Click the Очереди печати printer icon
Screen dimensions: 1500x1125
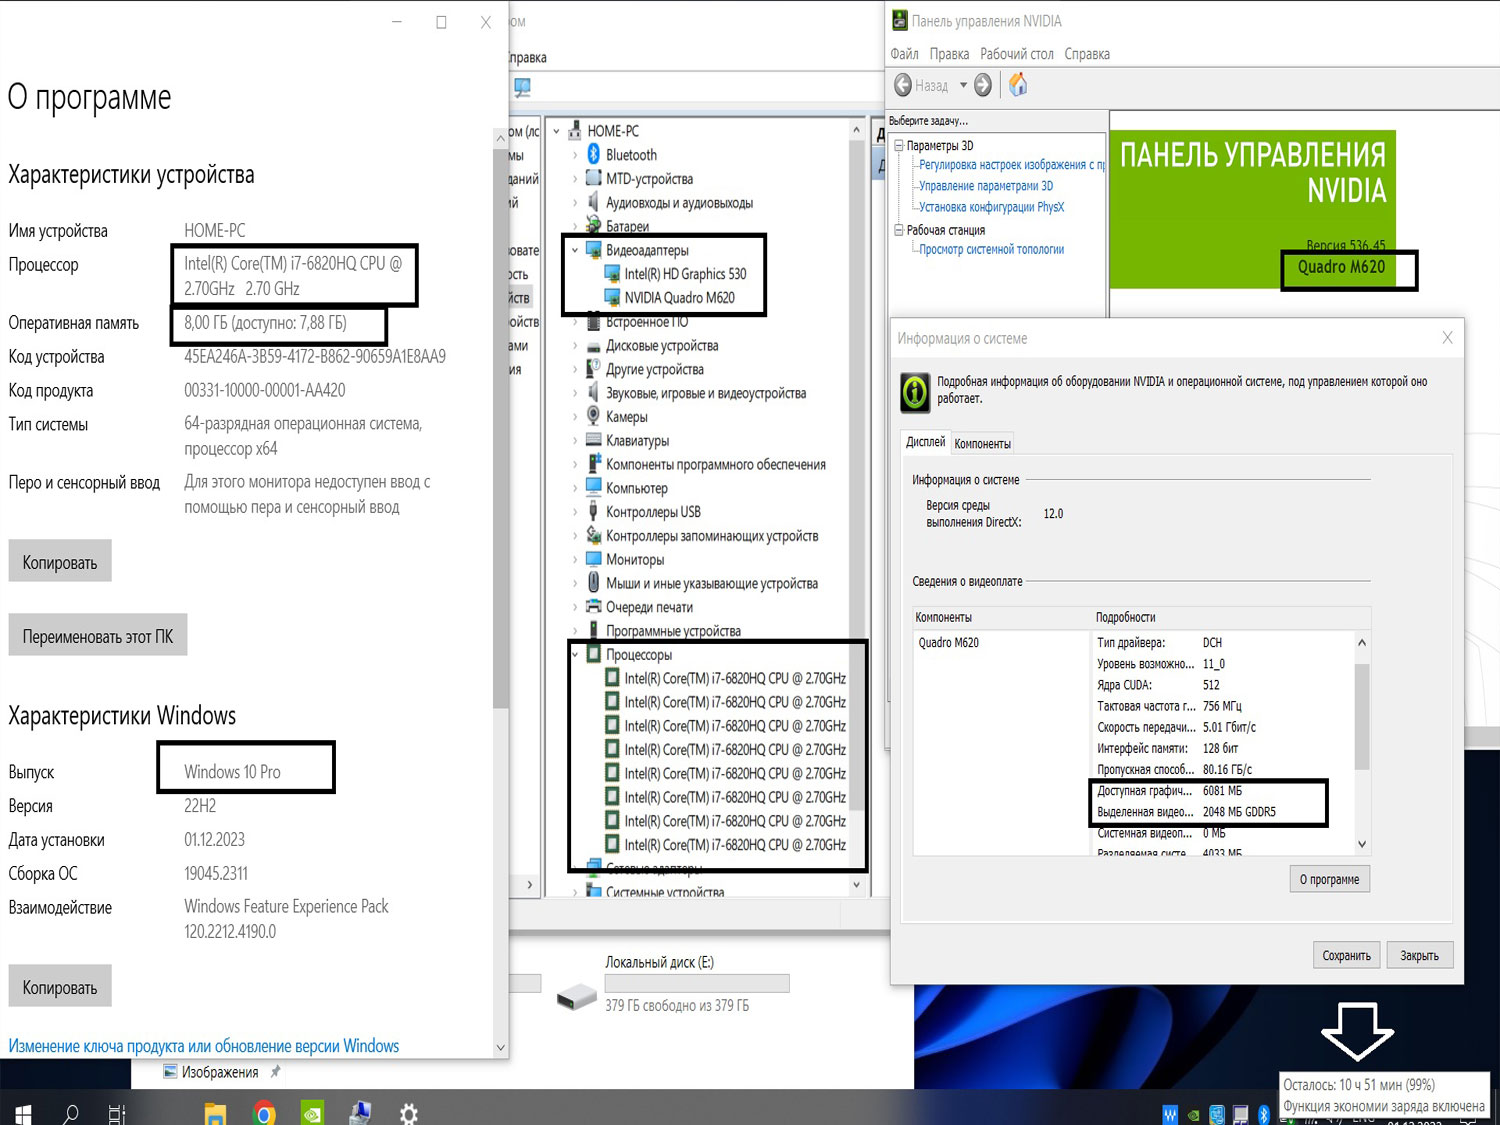pyautogui.click(x=593, y=607)
